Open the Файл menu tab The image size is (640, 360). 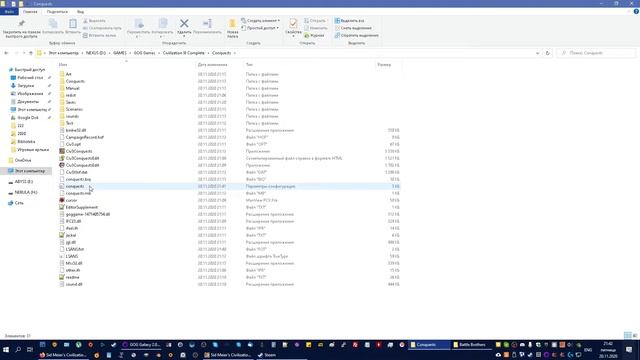pos(9,12)
